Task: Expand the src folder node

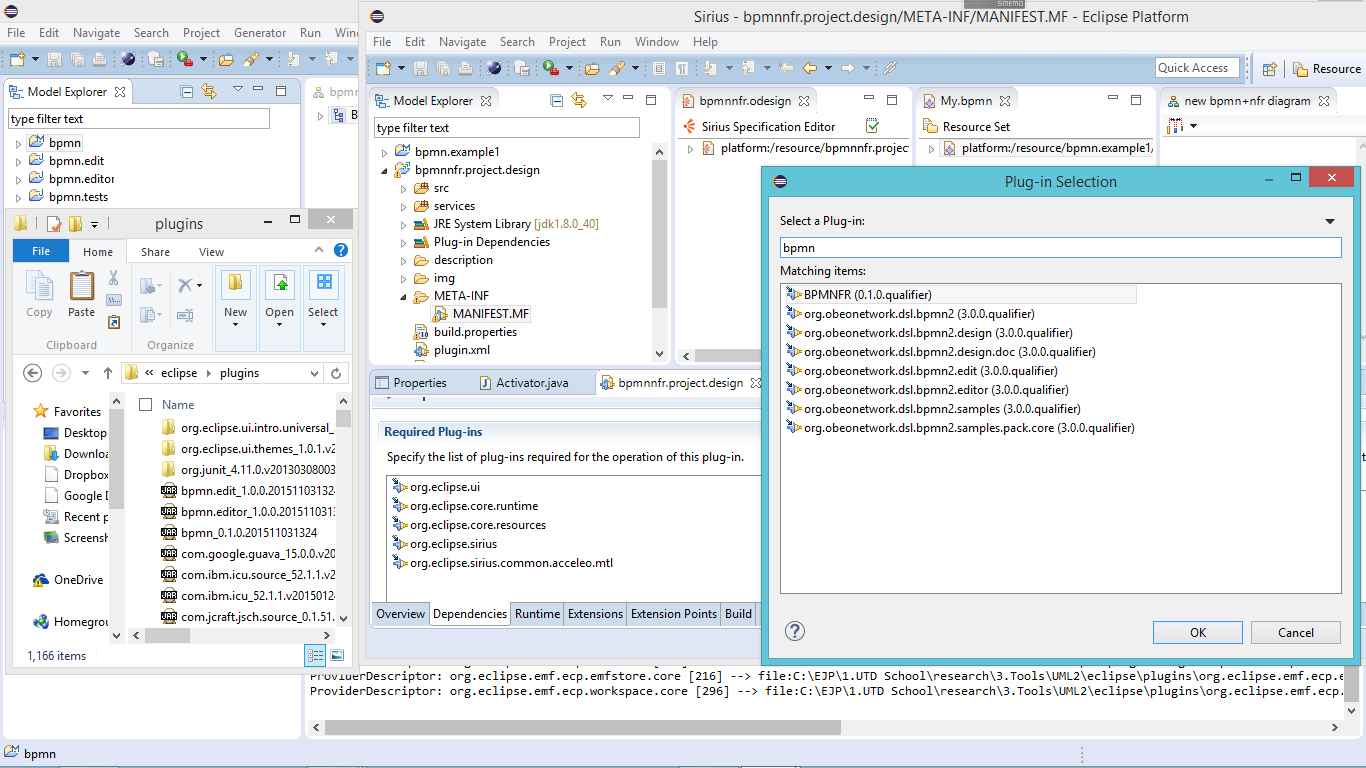Action: [x=404, y=188]
